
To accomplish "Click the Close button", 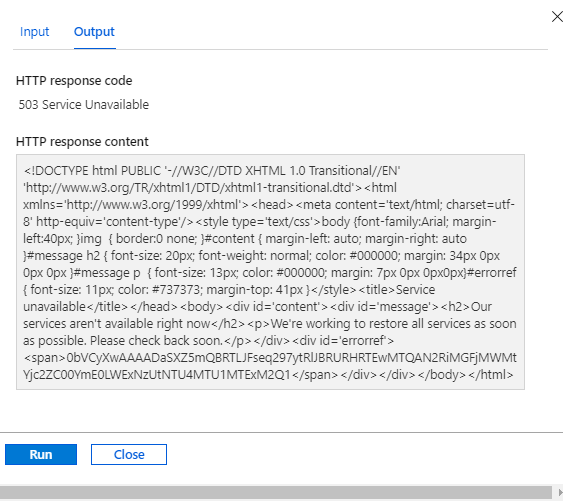I will click(129, 454).
